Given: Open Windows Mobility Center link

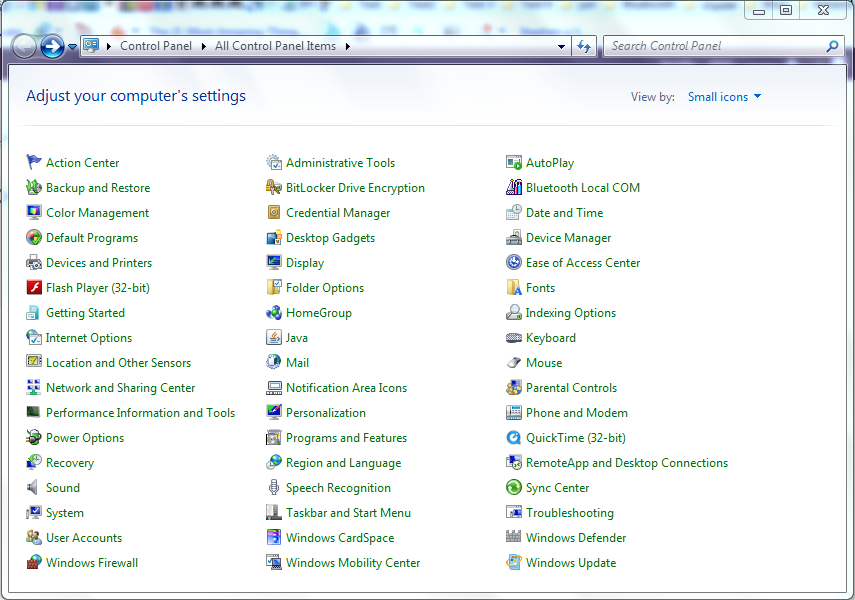Looking at the screenshot, I should 353,563.
